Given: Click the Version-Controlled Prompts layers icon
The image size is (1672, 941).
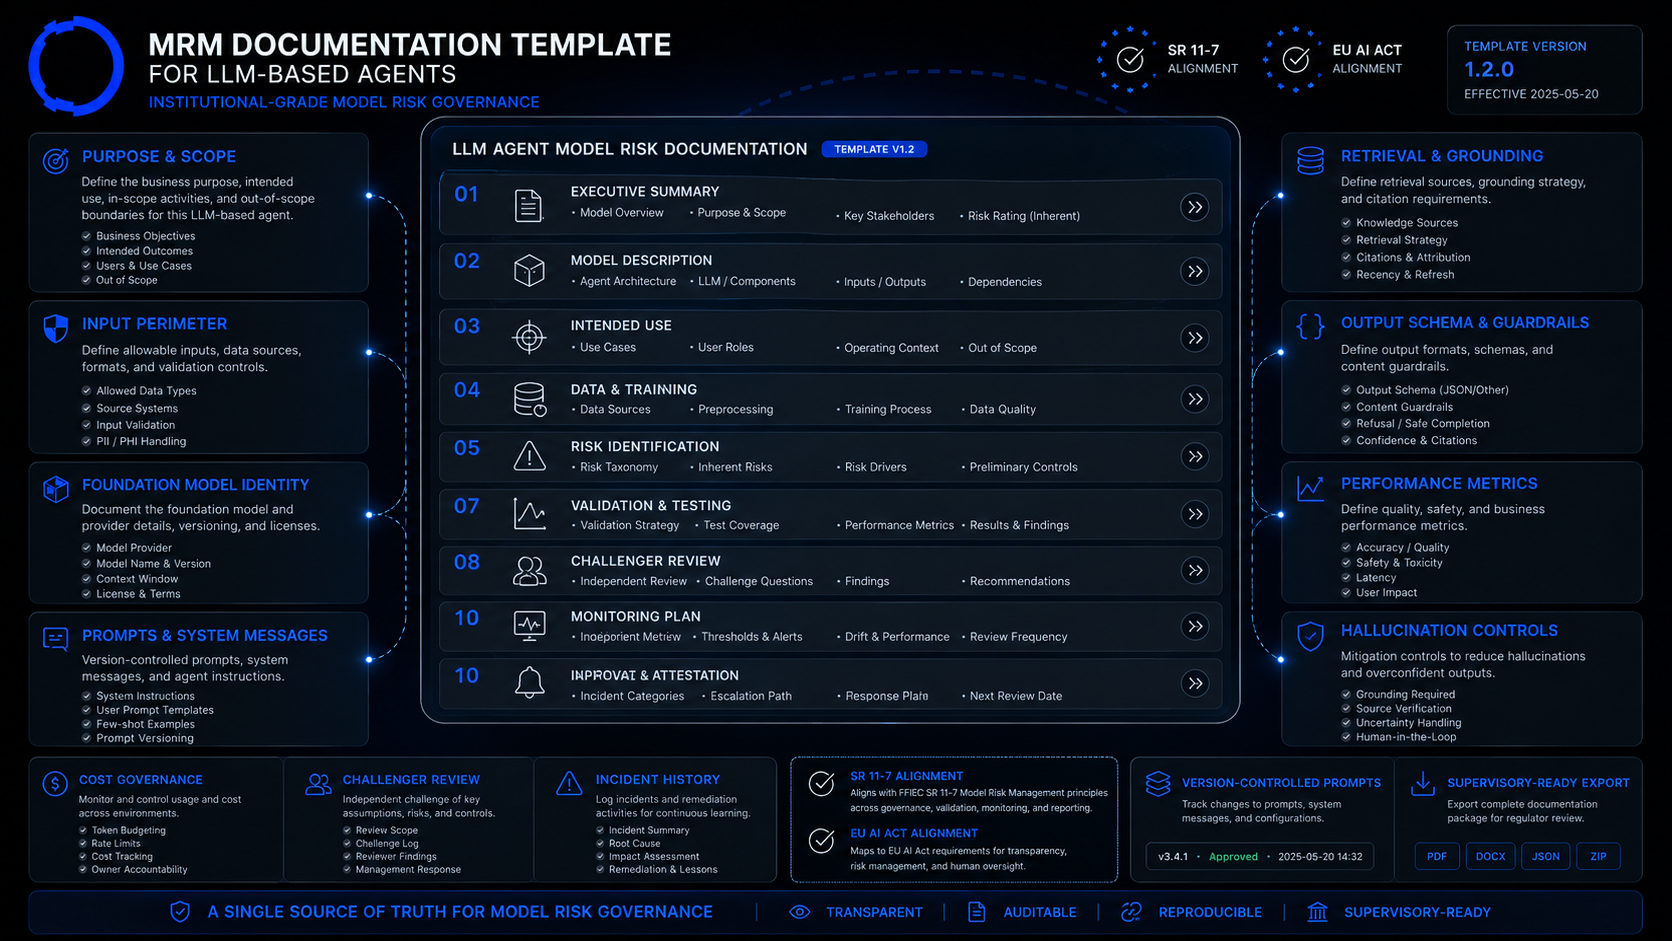Looking at the screenshot, I should [x=1158, y=784].
